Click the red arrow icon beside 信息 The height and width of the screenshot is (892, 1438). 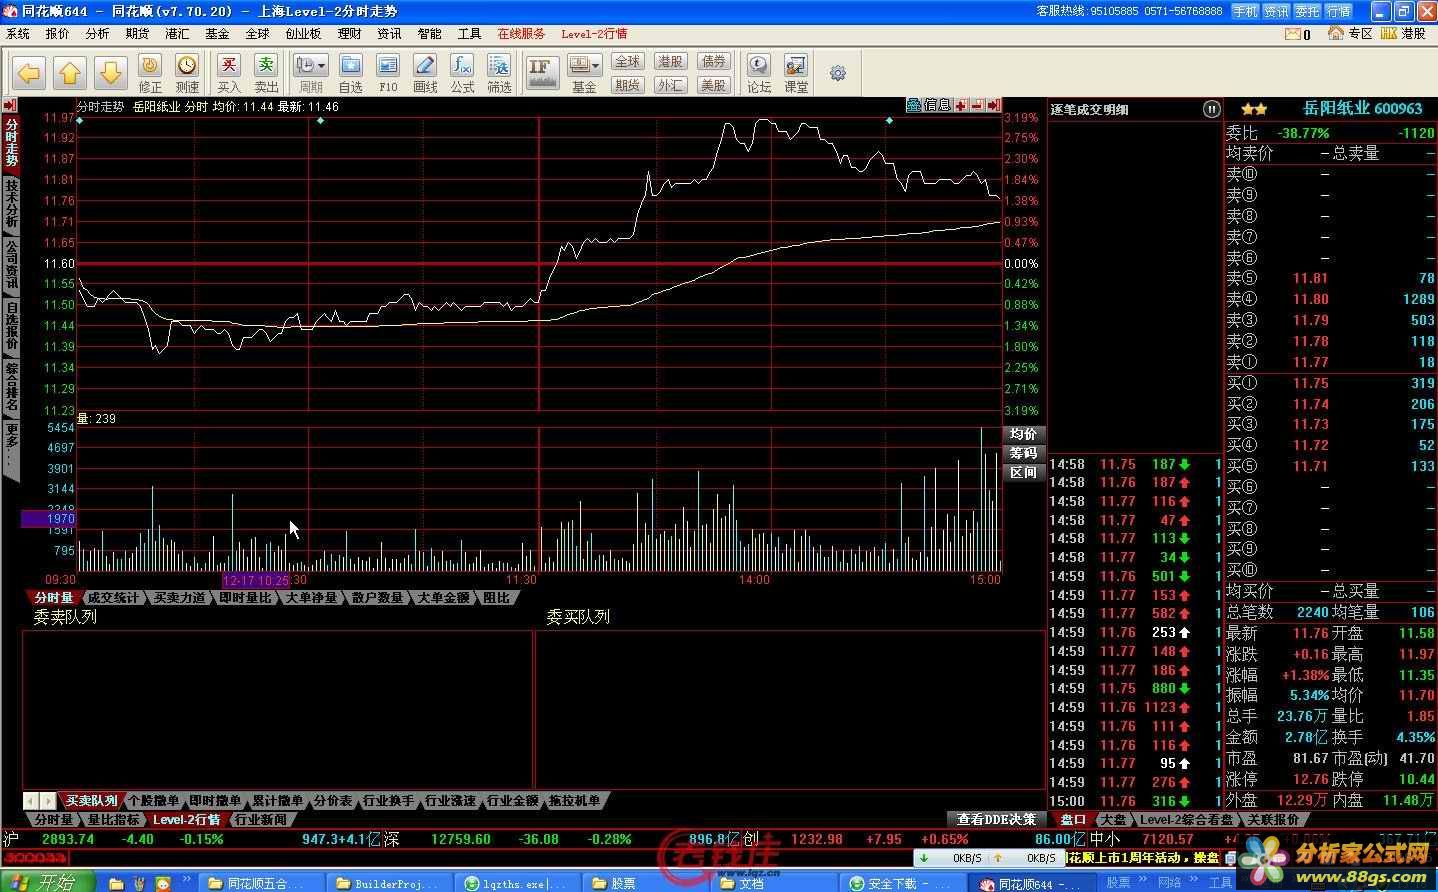pos(993,105)
